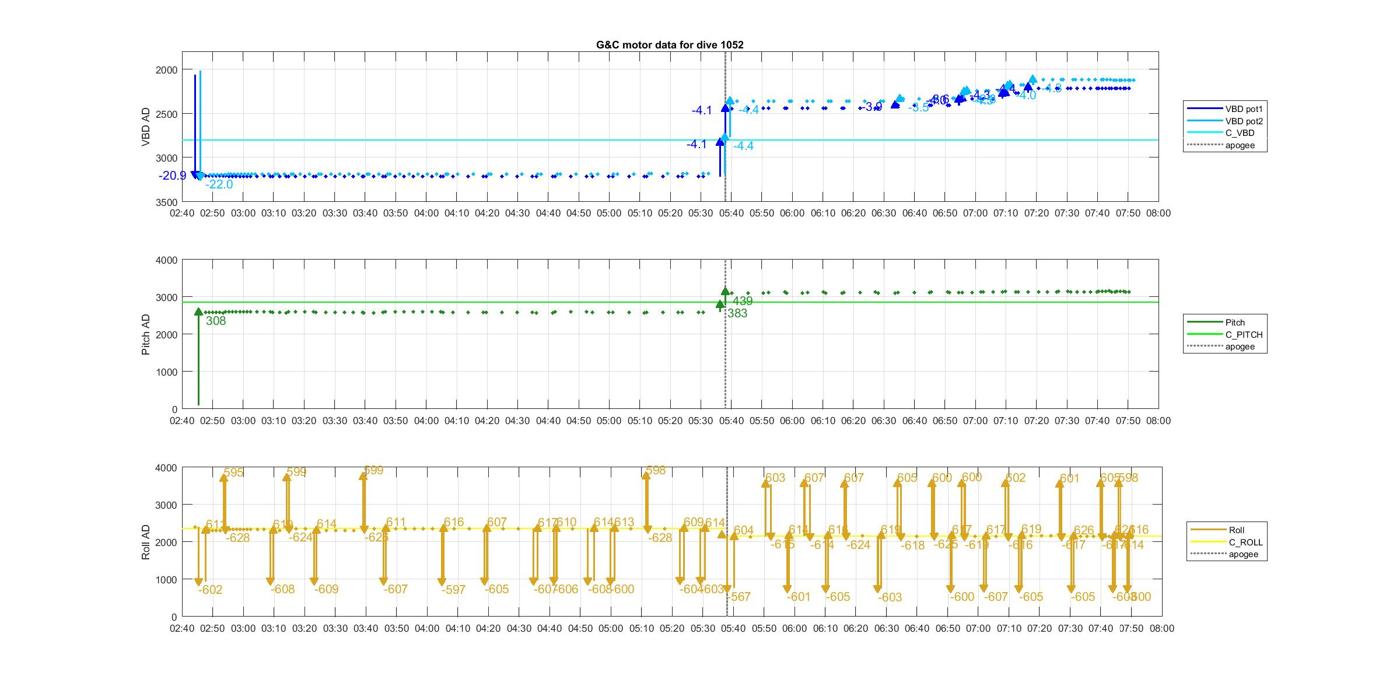Click the '439' pitch data label

742,301
